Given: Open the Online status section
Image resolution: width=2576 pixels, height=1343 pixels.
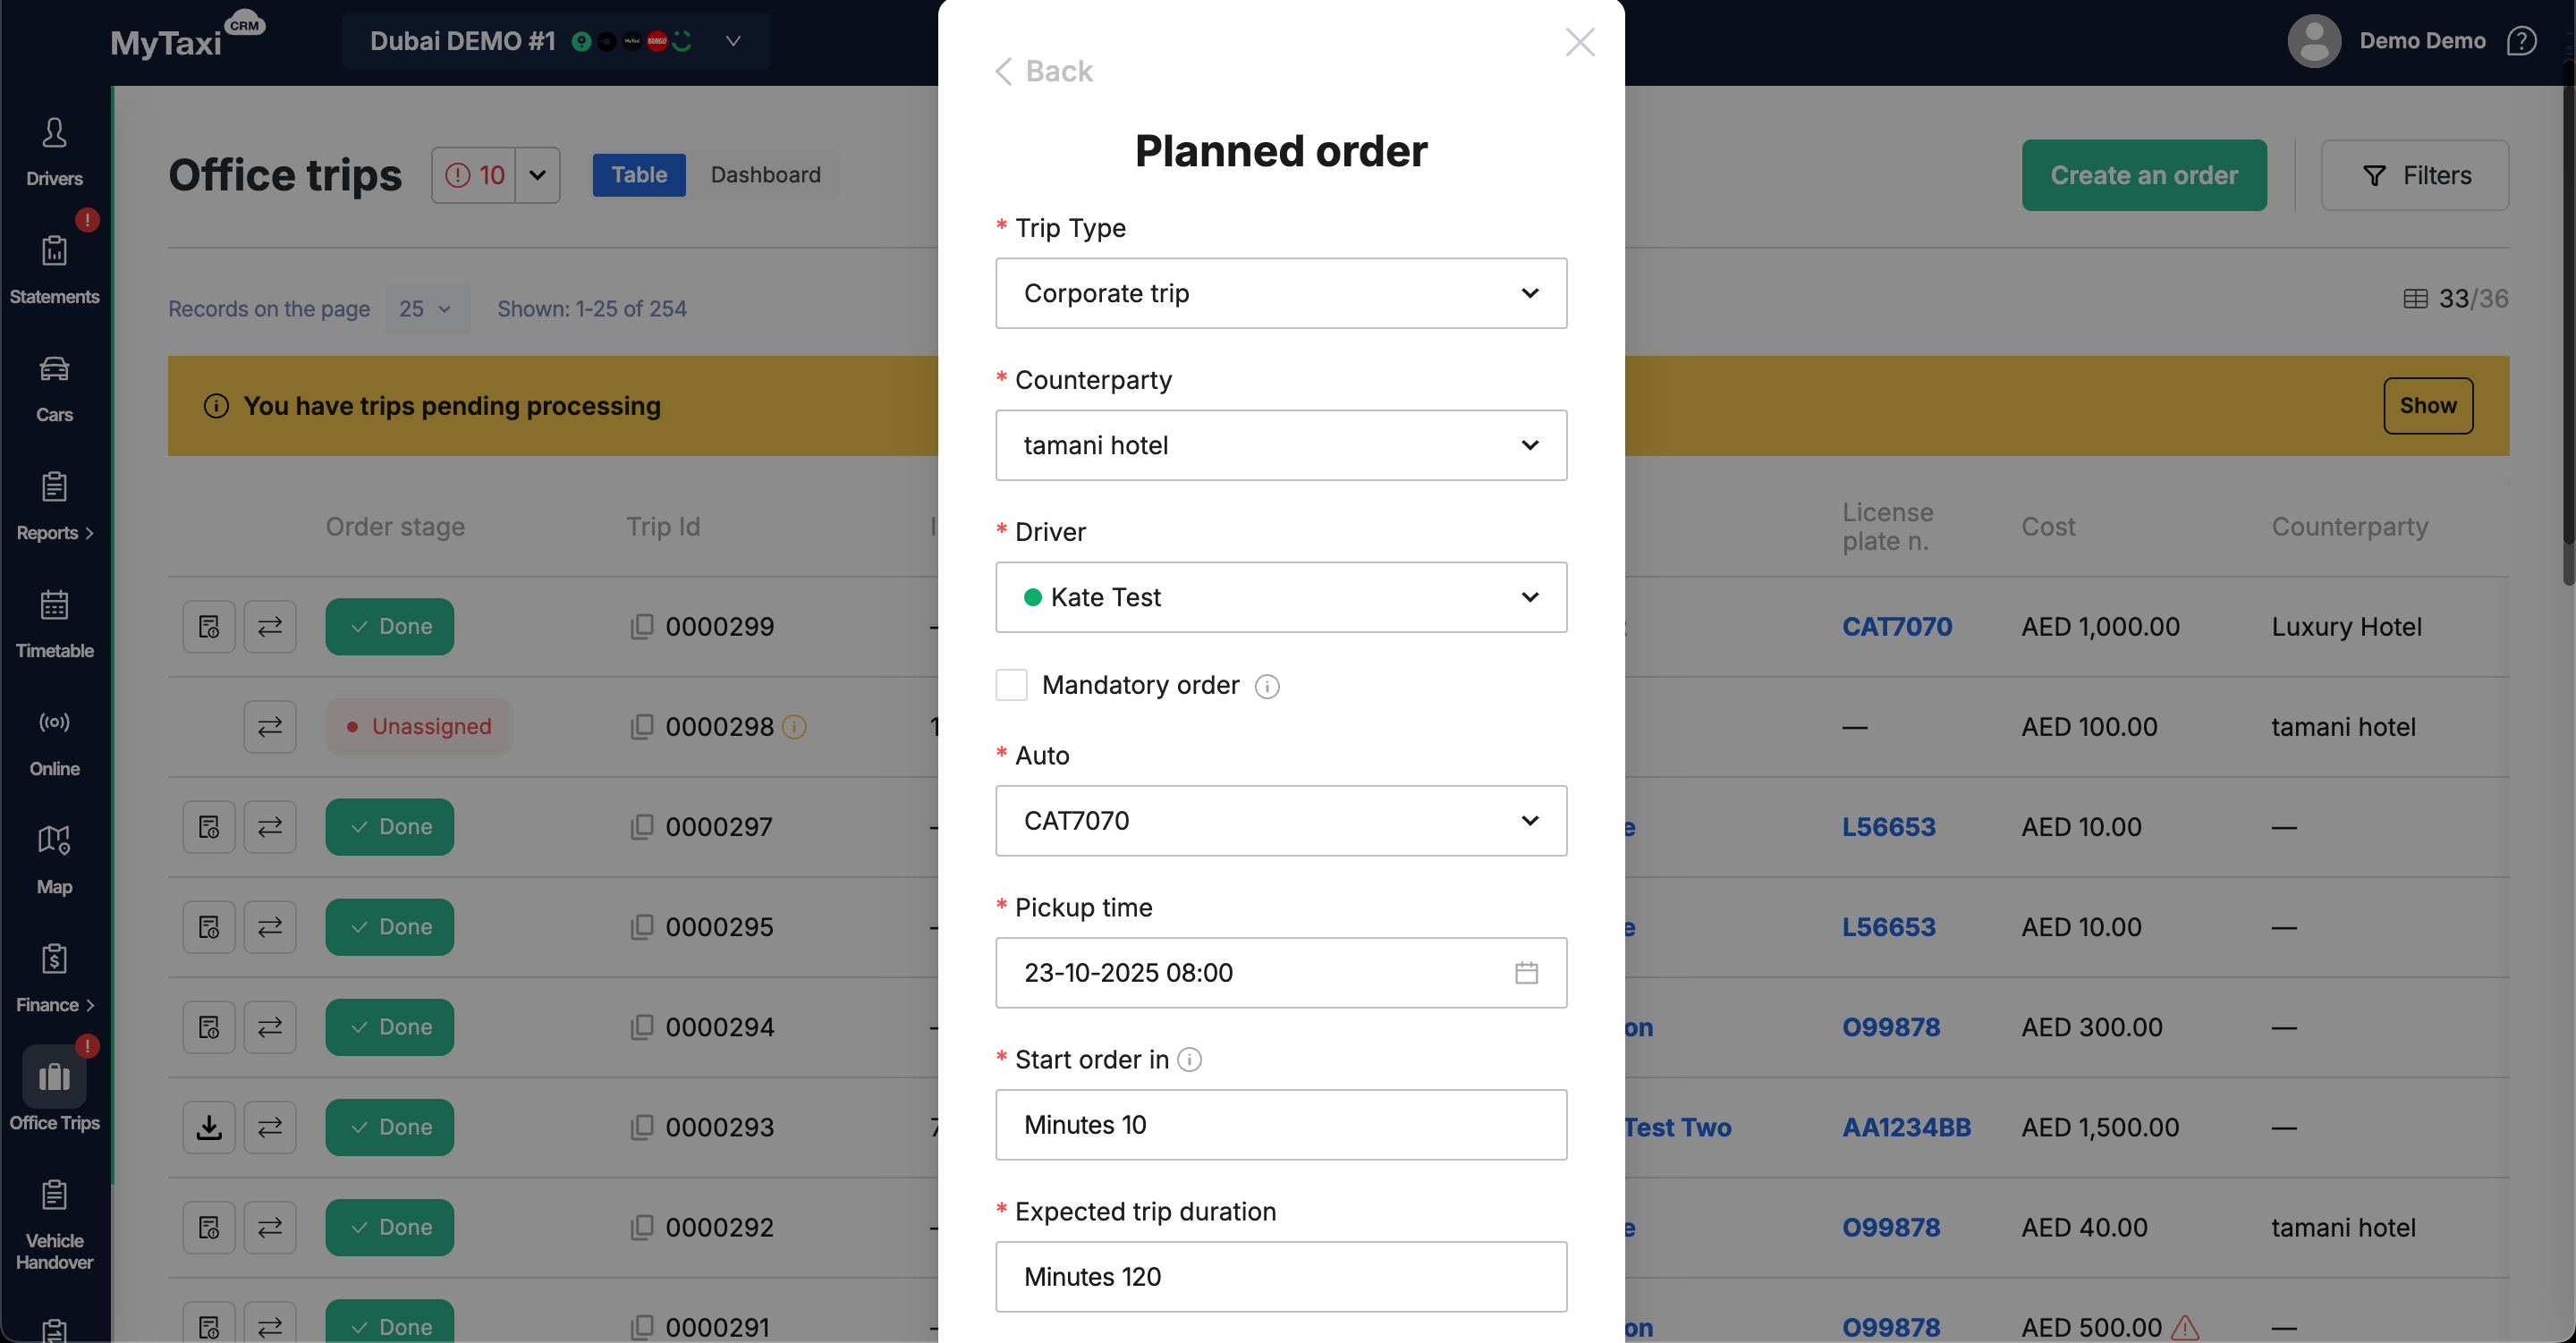Looking at the screenshot, I should [x=54, y=741].
